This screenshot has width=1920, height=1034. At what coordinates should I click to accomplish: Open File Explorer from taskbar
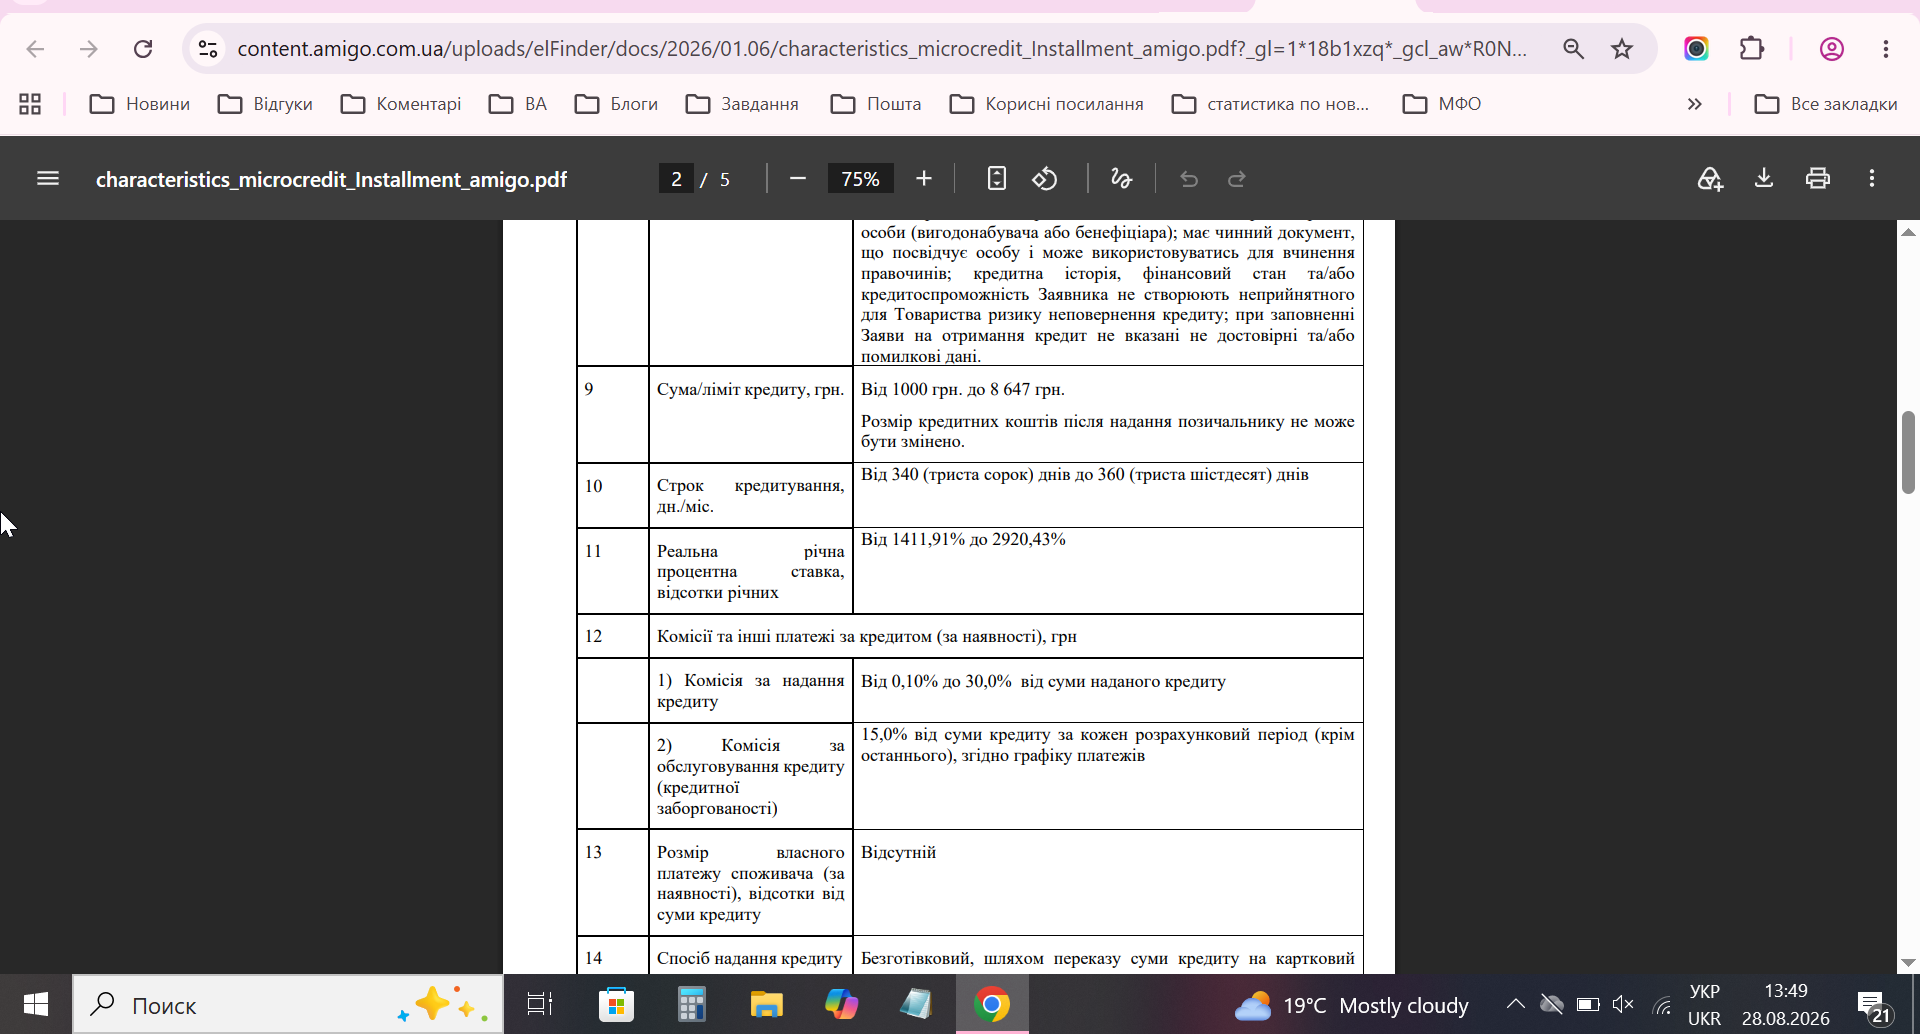766,1005
